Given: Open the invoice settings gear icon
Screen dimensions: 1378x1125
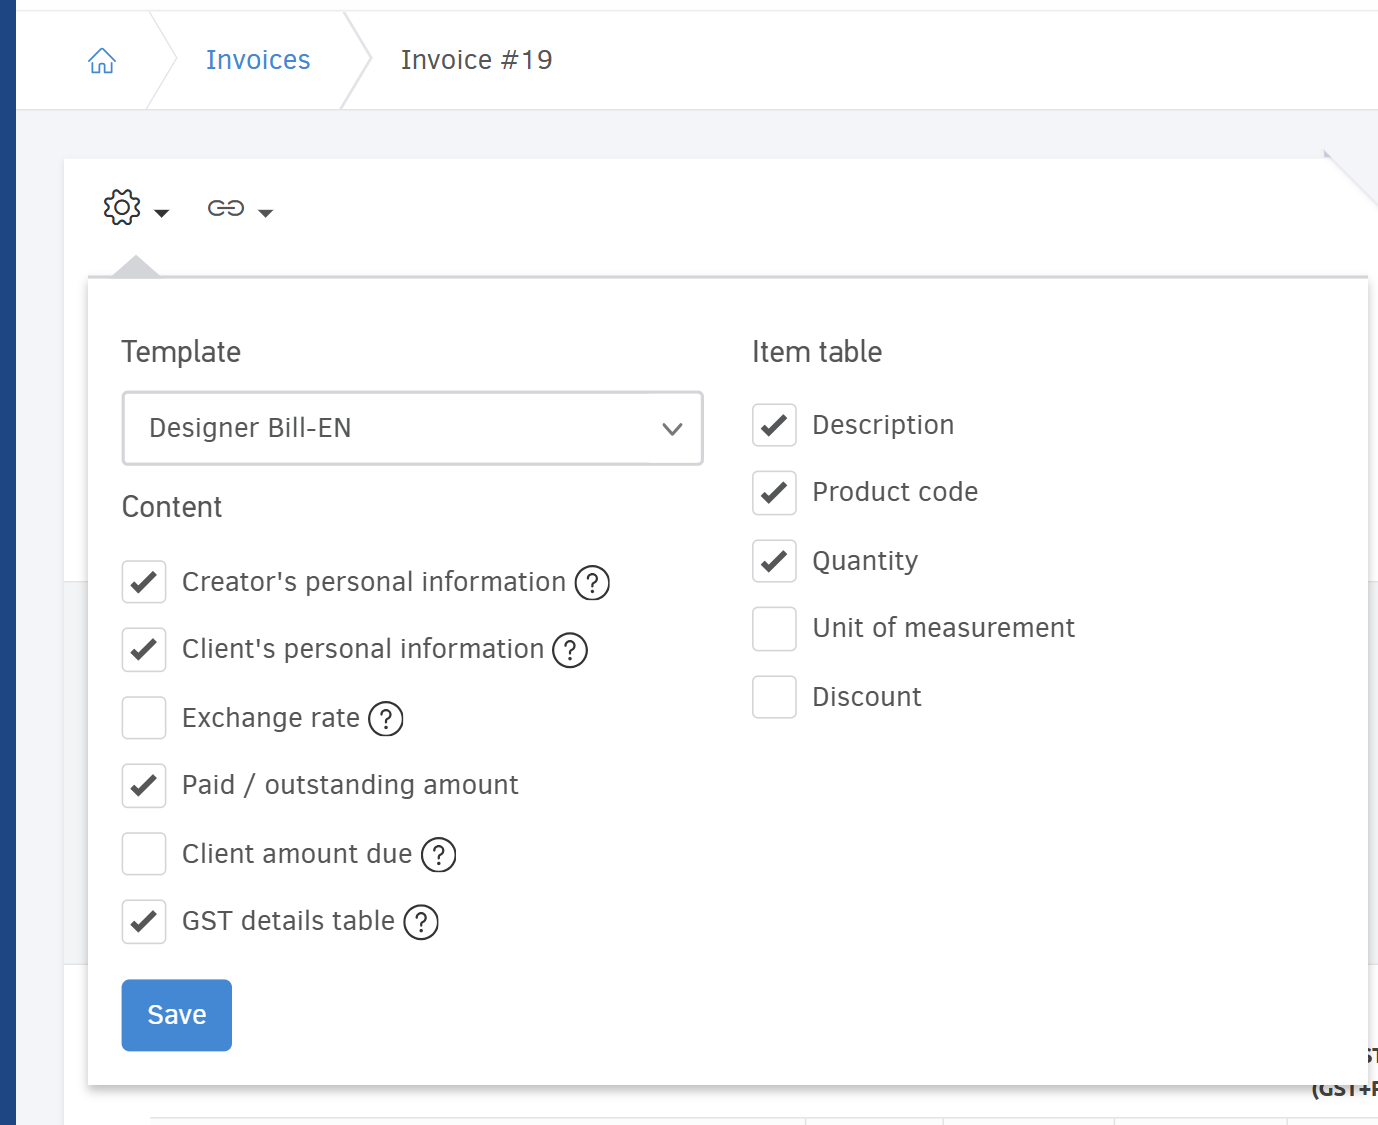Looking at the screenshot, I should 121,207.
